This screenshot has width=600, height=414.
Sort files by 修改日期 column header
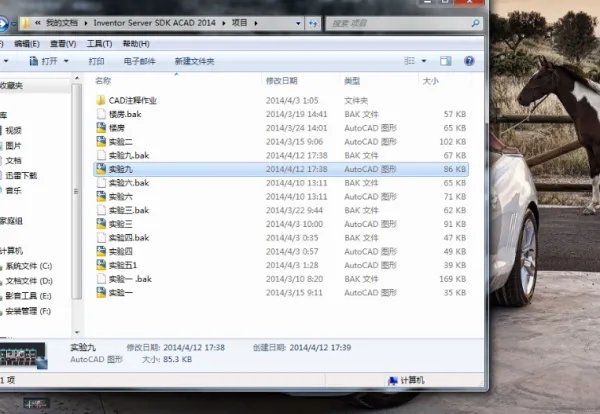(x=280, y=80)
